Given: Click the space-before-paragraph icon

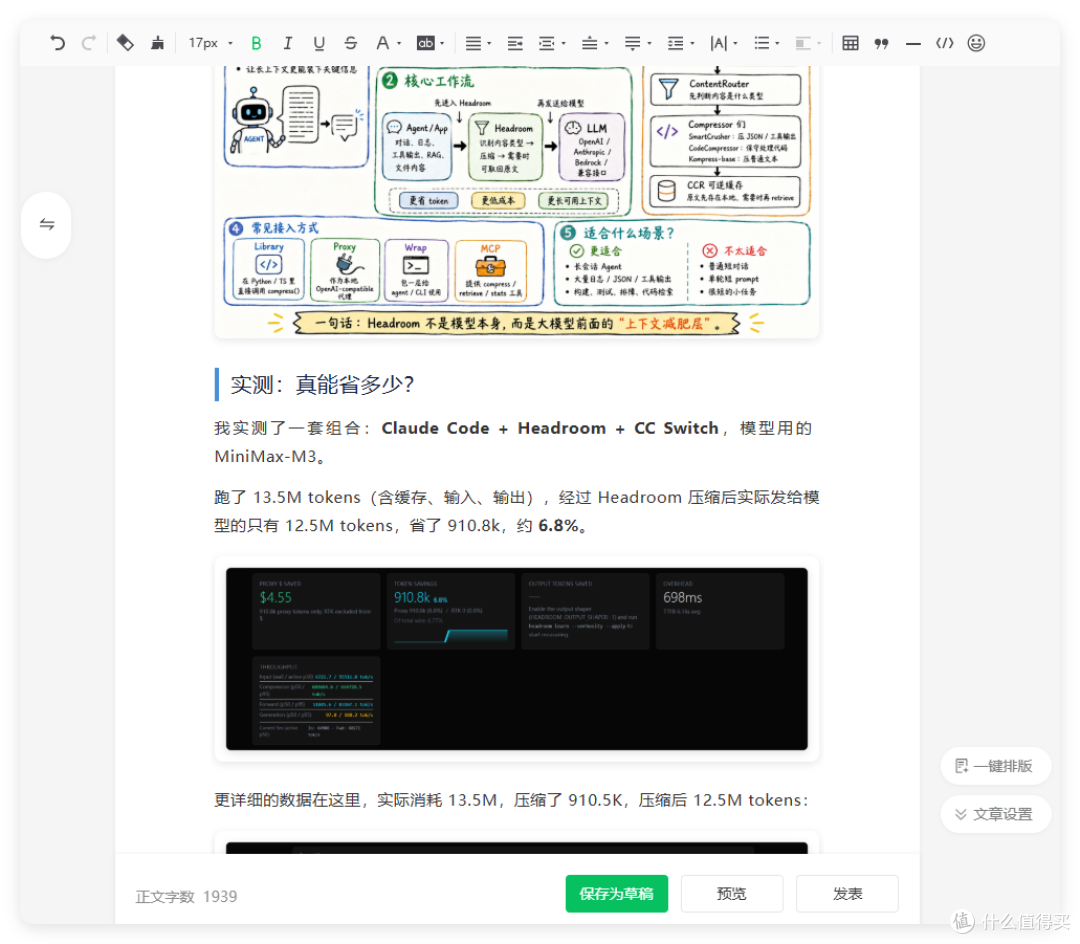Looking at the screenshot, I should point(590,43).
